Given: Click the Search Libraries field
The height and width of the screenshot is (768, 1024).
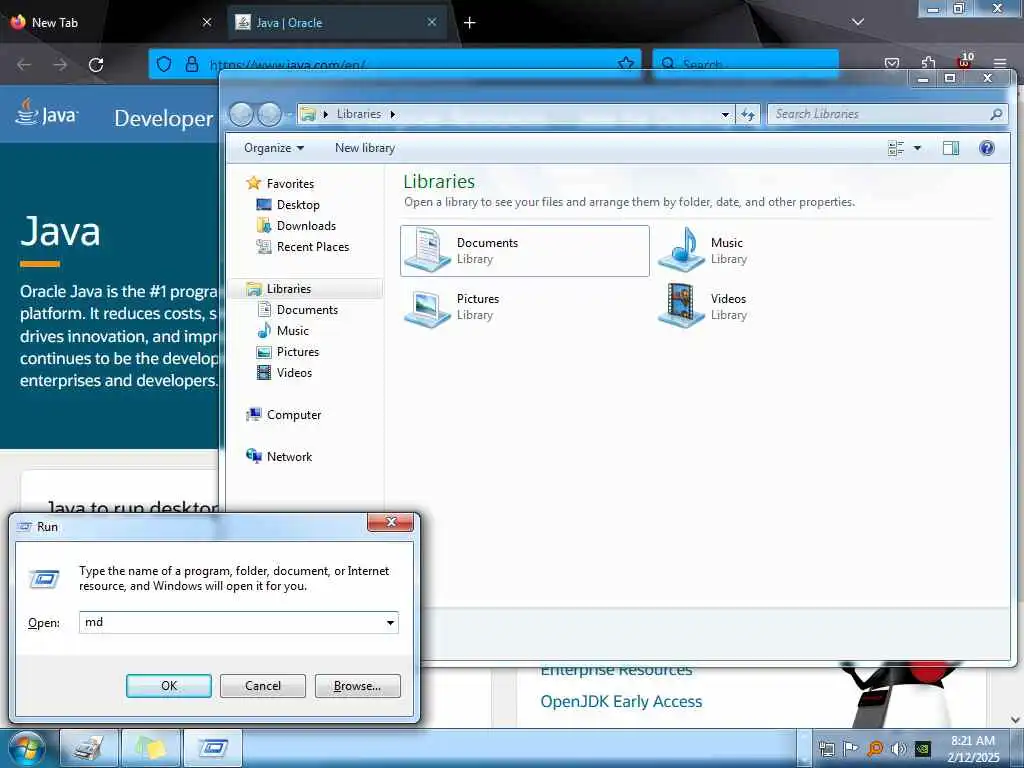Looking at the screenshot, I should point(888,114).
